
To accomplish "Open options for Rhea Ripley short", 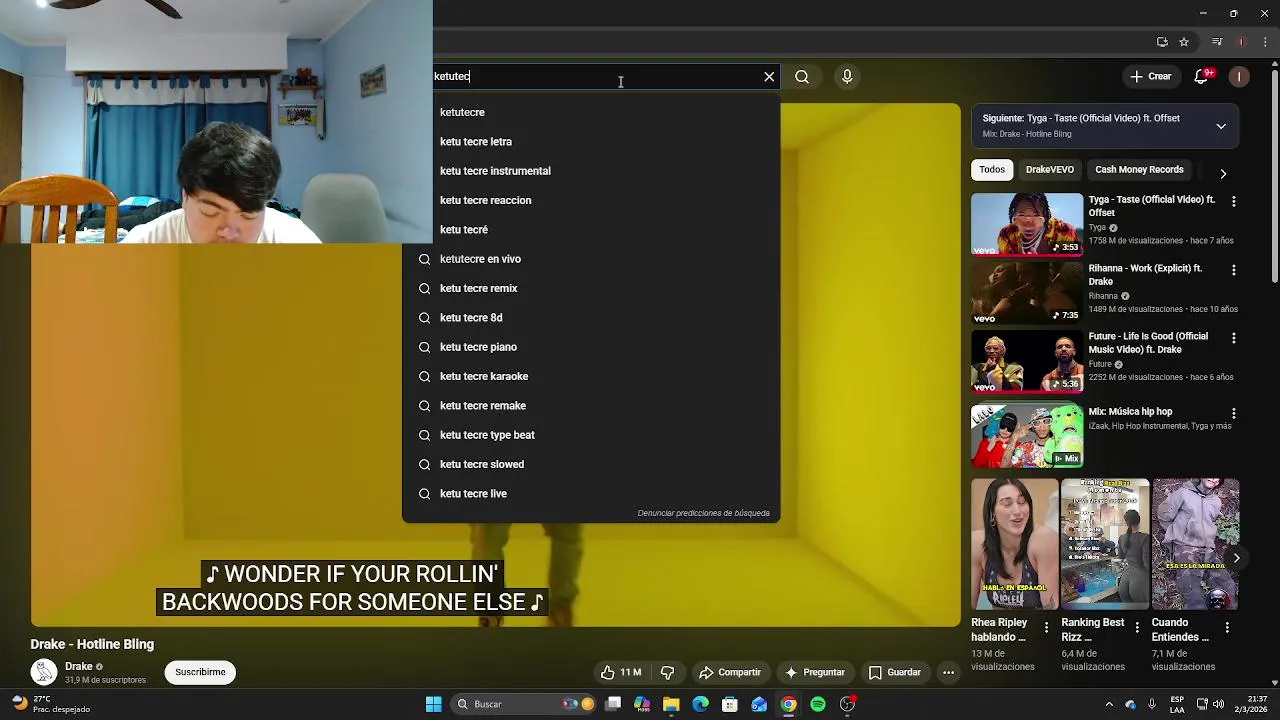I will tap(1046, 628).
